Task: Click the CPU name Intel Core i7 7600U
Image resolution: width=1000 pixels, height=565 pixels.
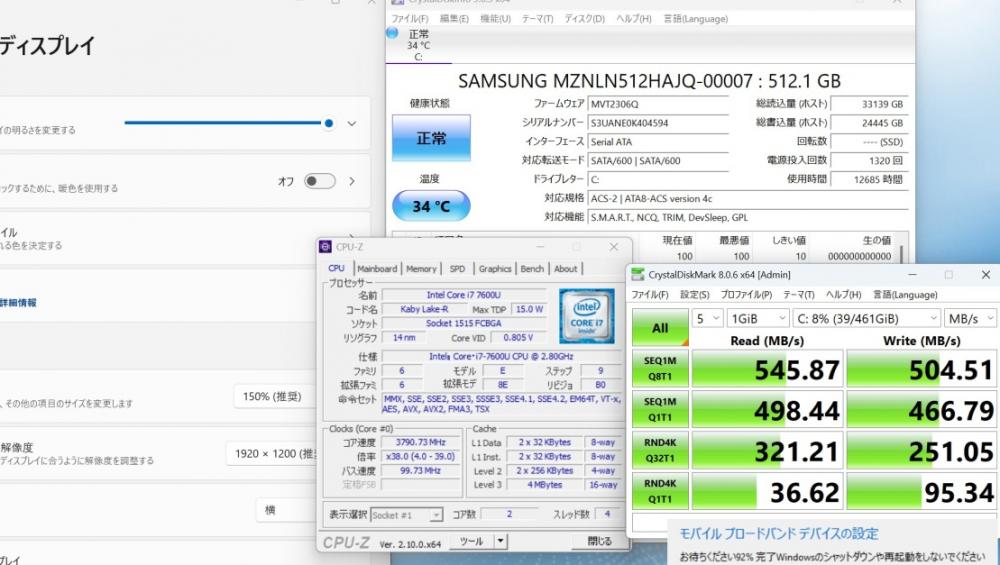Action: click(464, 295)
